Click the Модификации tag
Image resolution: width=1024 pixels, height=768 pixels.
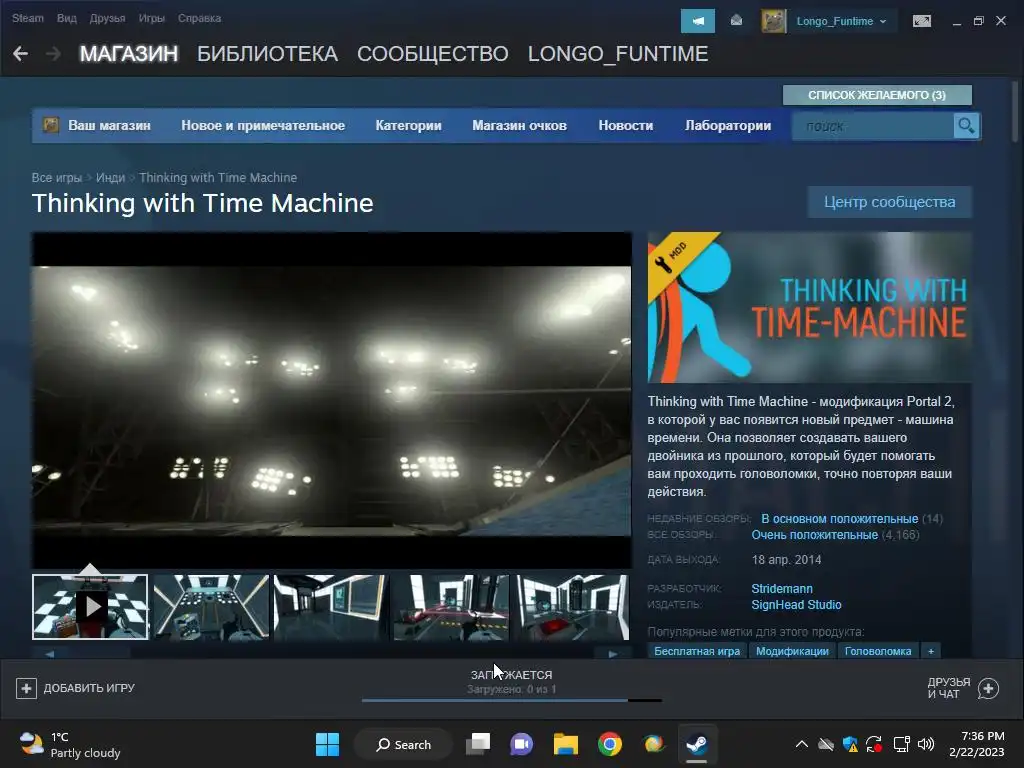pyautogui.click(x=792, y=651)
